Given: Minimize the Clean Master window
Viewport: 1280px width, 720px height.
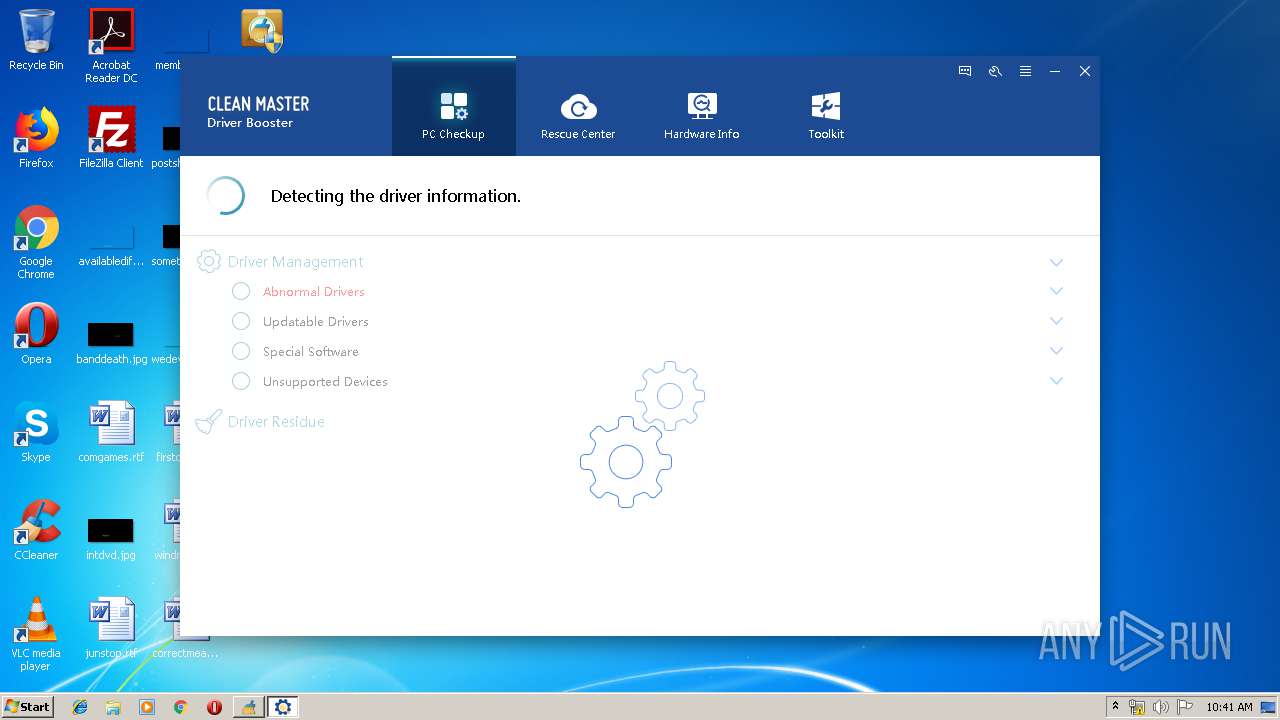Looking at the screenshot, I should [x=1055, y=71].
